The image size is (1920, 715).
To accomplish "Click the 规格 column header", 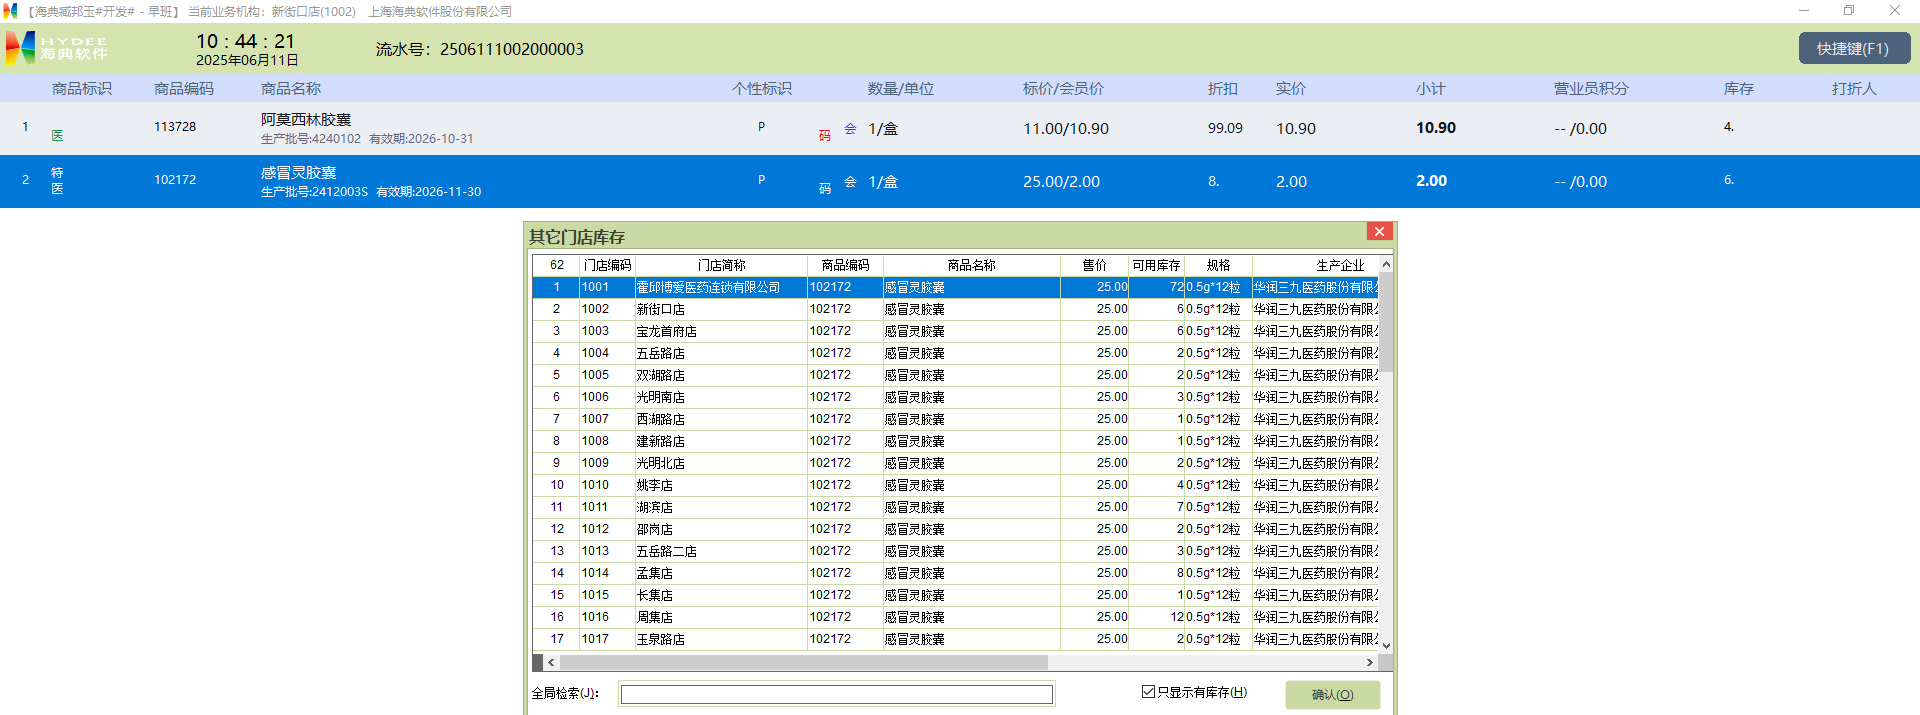I will point(1218,265).
